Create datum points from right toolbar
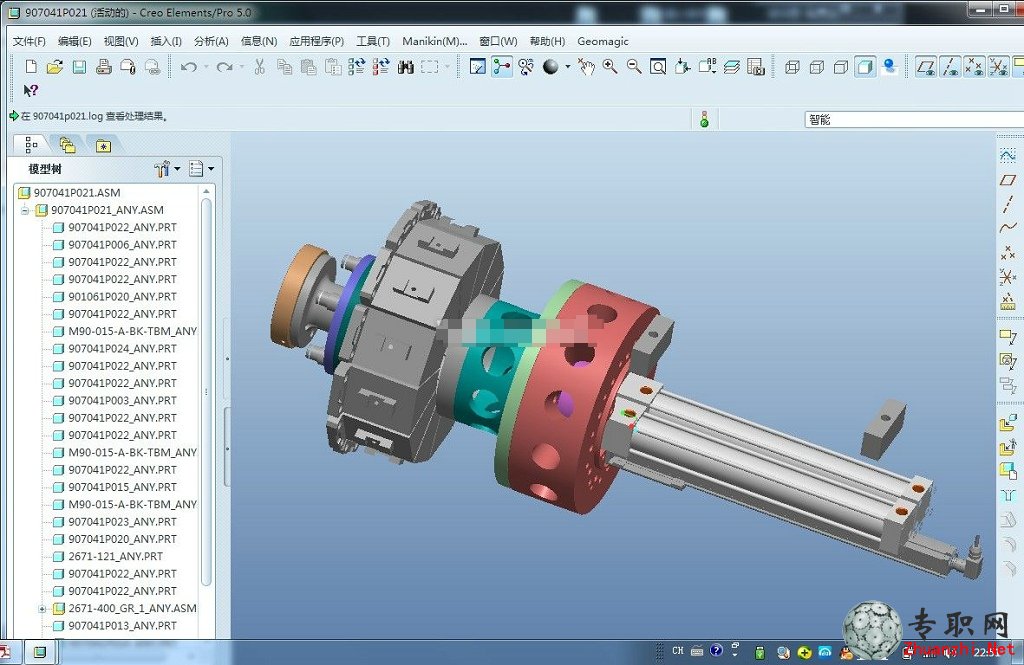The width and height of the screenshot is (1024, 665). [x=1008, y=252]
